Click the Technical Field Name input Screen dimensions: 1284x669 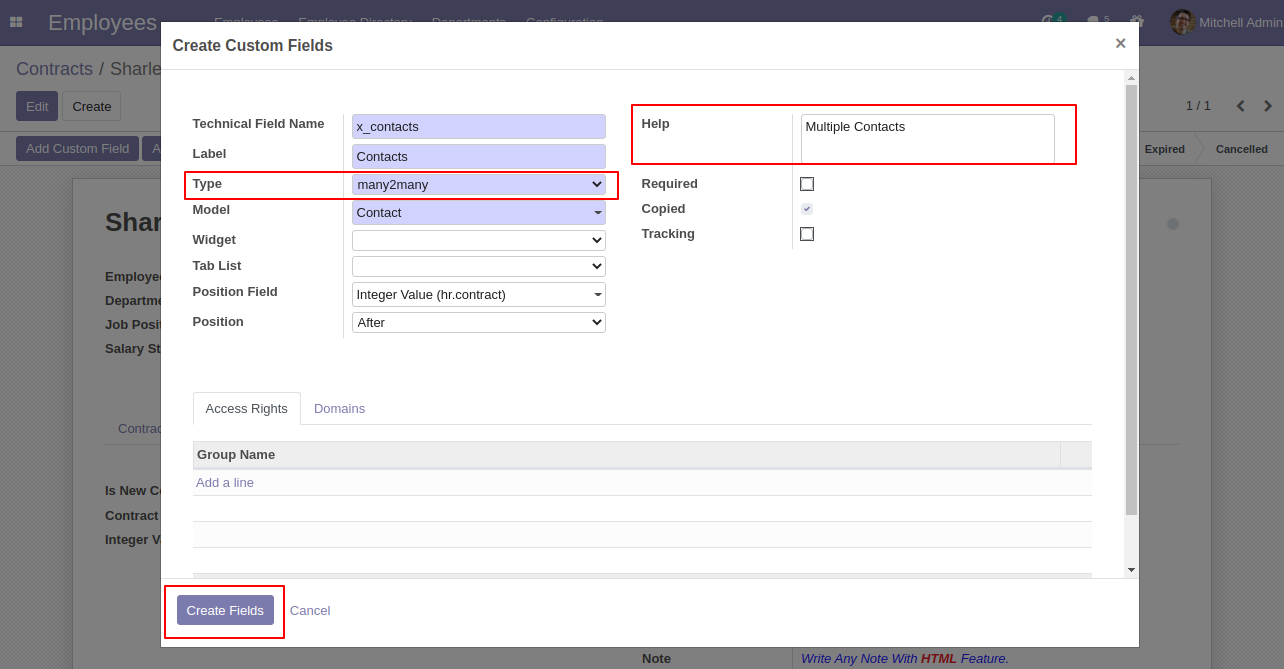point(479,126)
